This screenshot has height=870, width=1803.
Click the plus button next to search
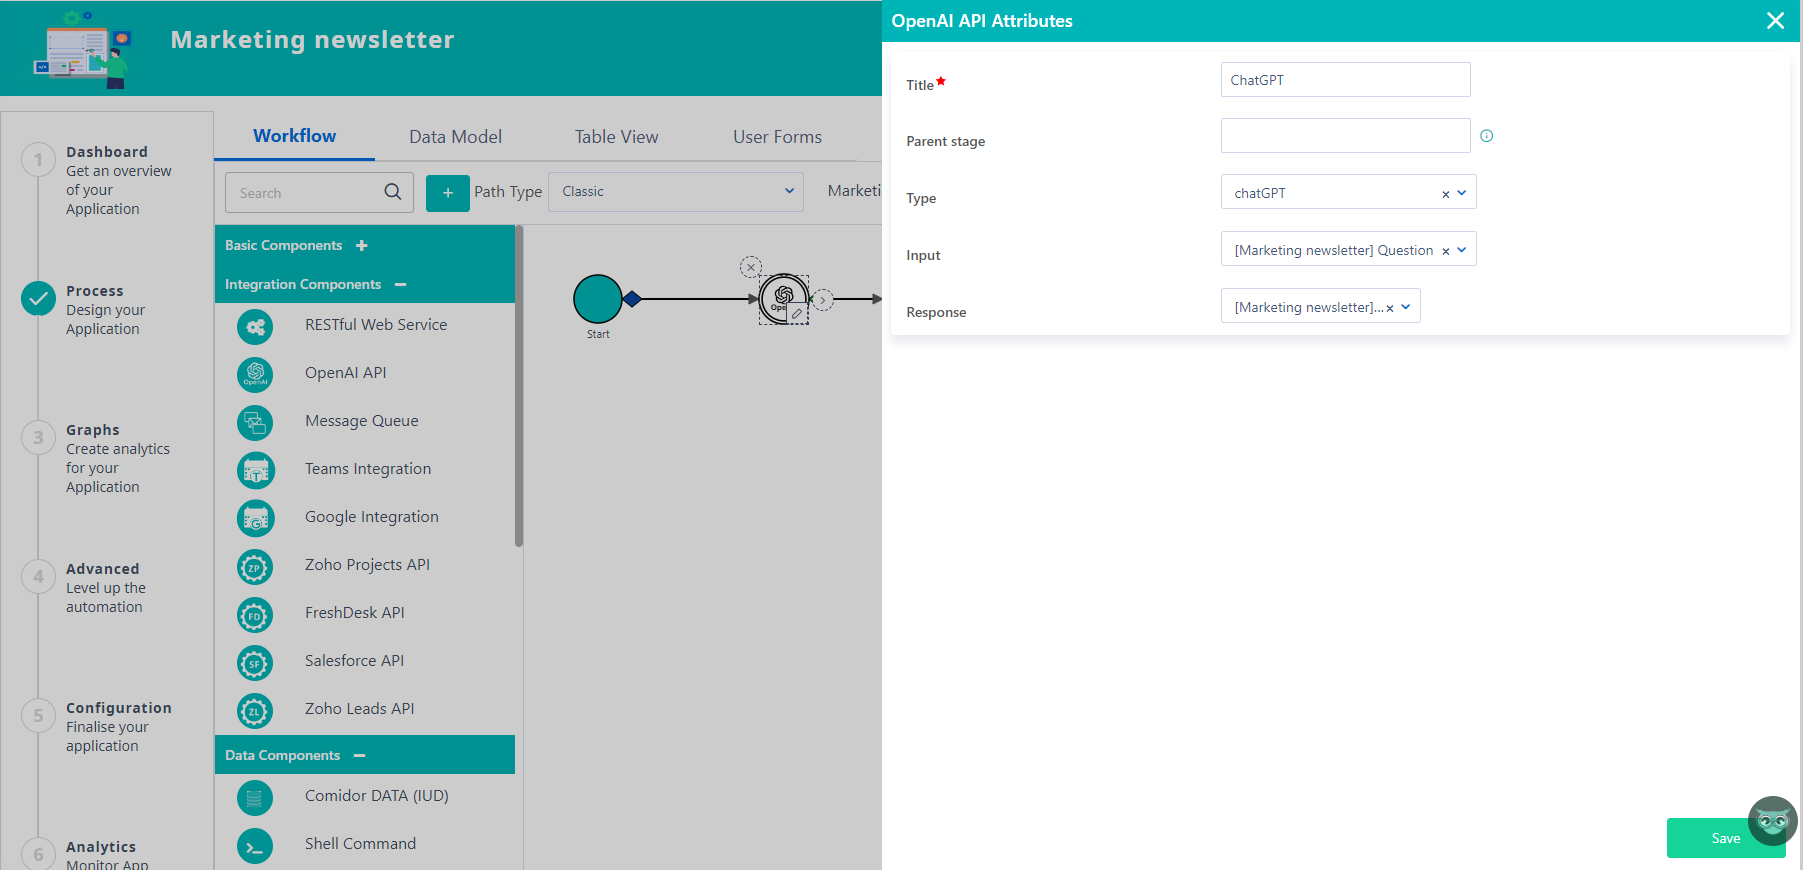(x=447, y=193)
